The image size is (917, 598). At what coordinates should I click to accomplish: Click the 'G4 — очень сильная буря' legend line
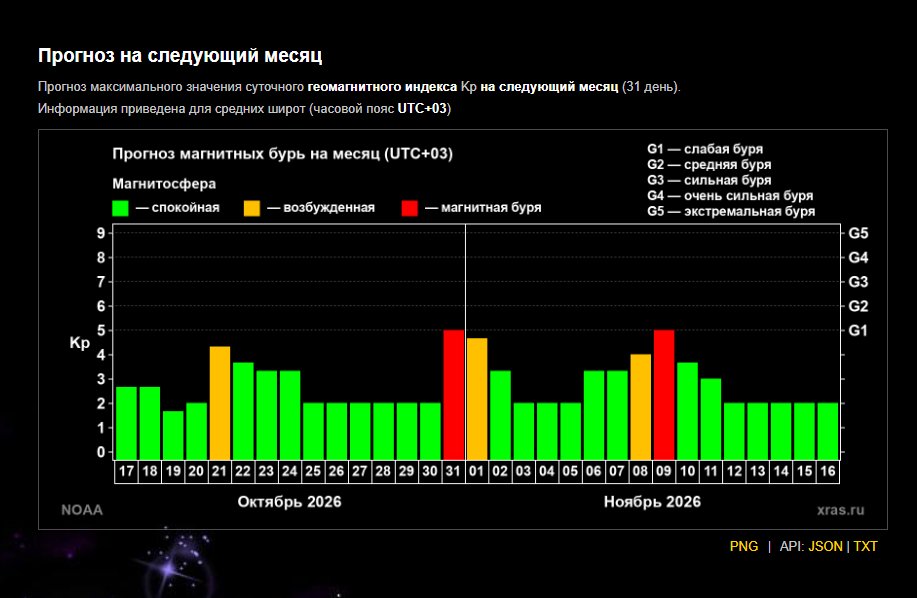point(730,196)
